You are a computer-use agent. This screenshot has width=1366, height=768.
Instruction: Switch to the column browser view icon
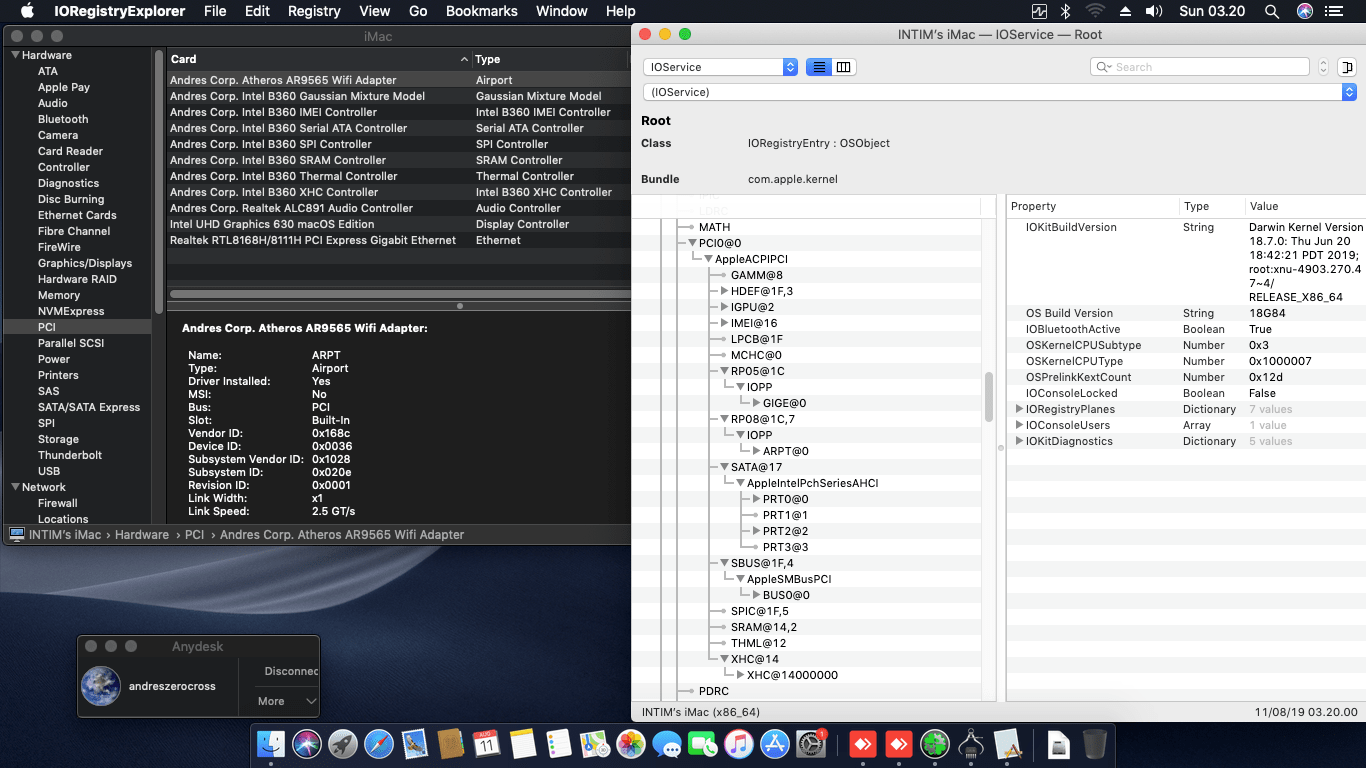pyautogui.click(x=844, y=67)
